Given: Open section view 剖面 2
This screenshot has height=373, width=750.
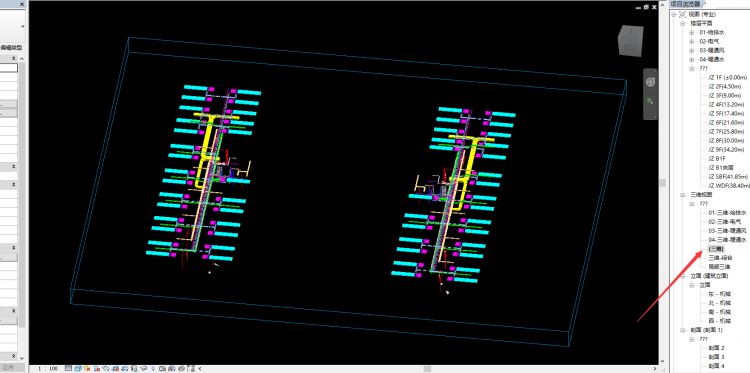Looking at the screenshot, I should pos(717,348).
